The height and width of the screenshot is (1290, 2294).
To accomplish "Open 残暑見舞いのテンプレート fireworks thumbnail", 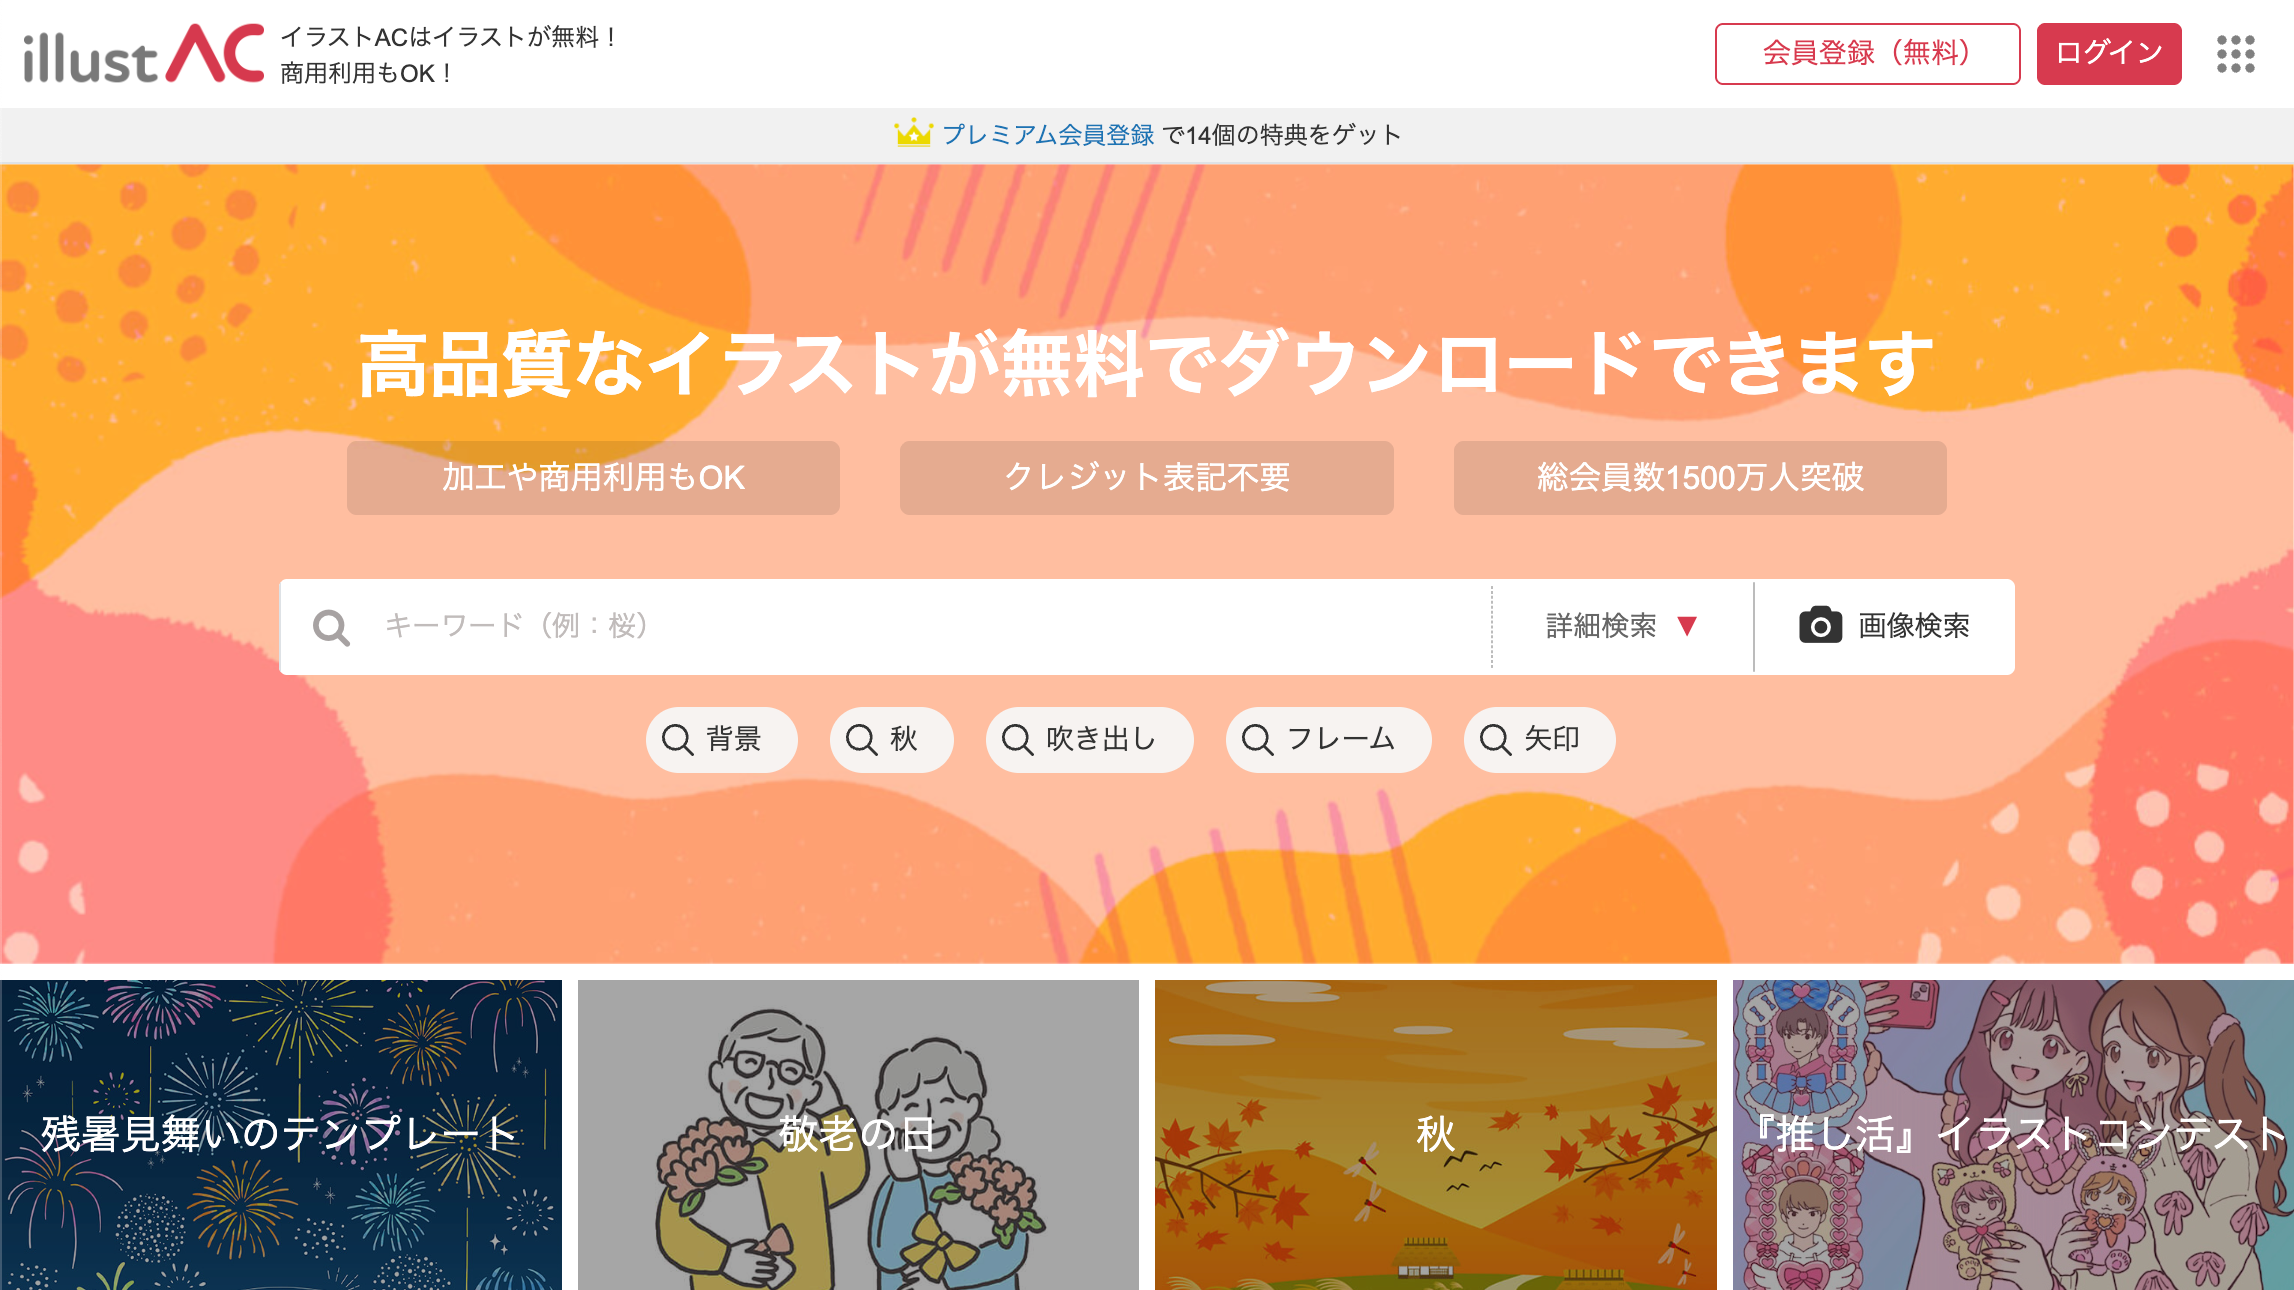I will pyautogui.click(x=281, y=1135).
